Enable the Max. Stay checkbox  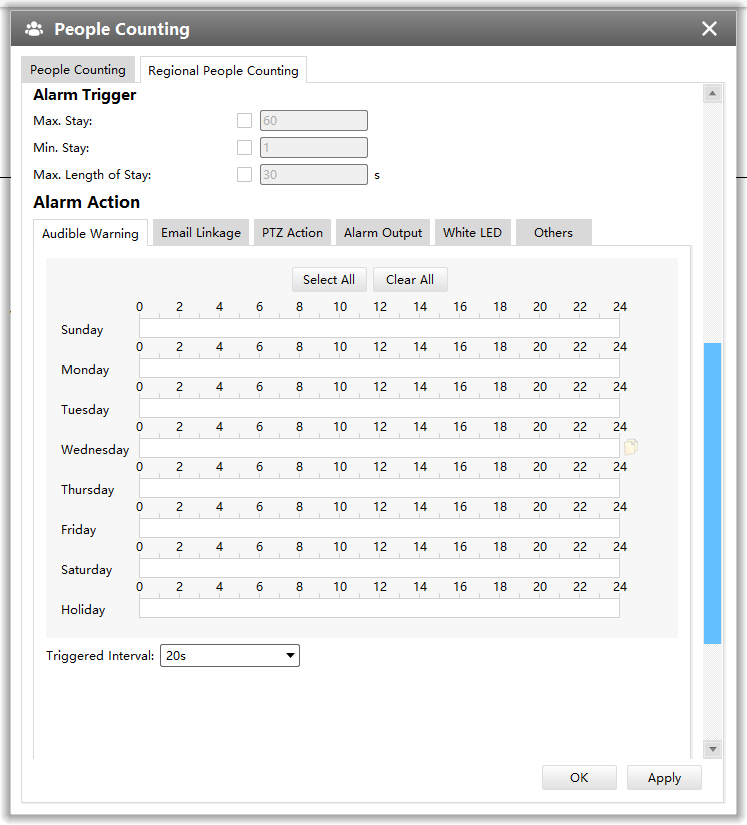pyautogui.click(x=244, y=121)
